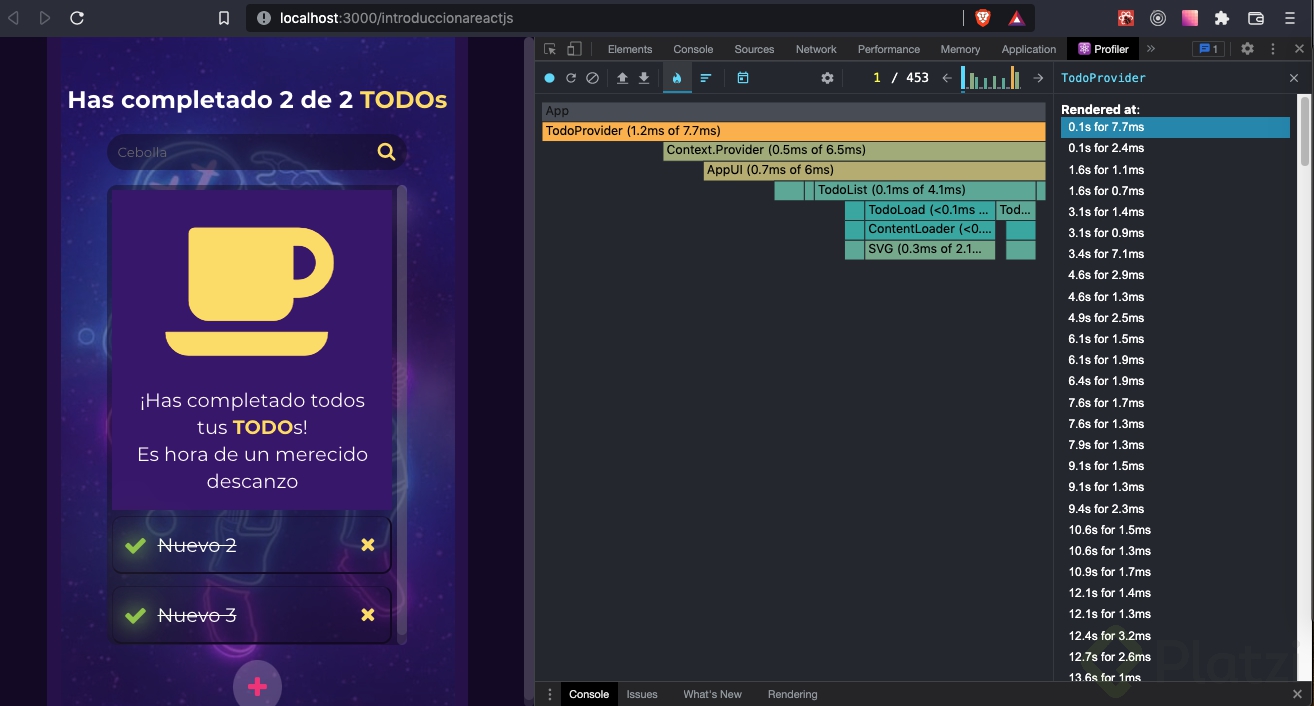This screenshot has height=706, width=1314.
Task: Show more DevTools tabs
Action: tap(1151, 49)
